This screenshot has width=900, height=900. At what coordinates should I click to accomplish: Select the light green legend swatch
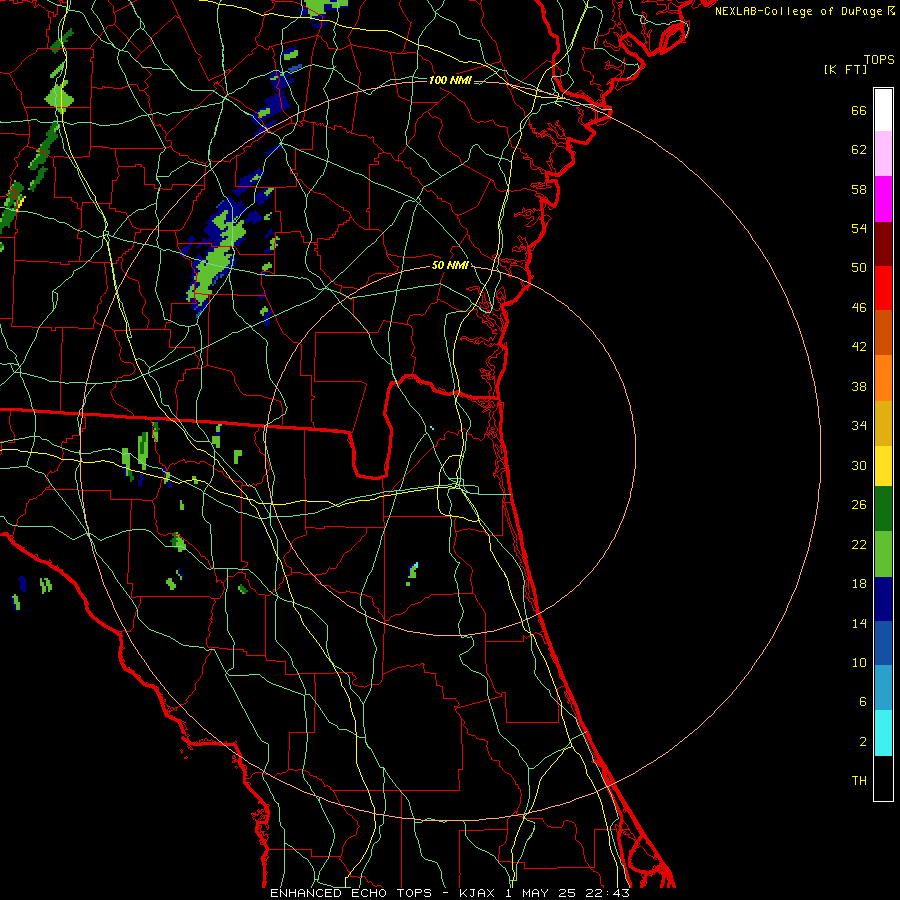pos(883,554)
